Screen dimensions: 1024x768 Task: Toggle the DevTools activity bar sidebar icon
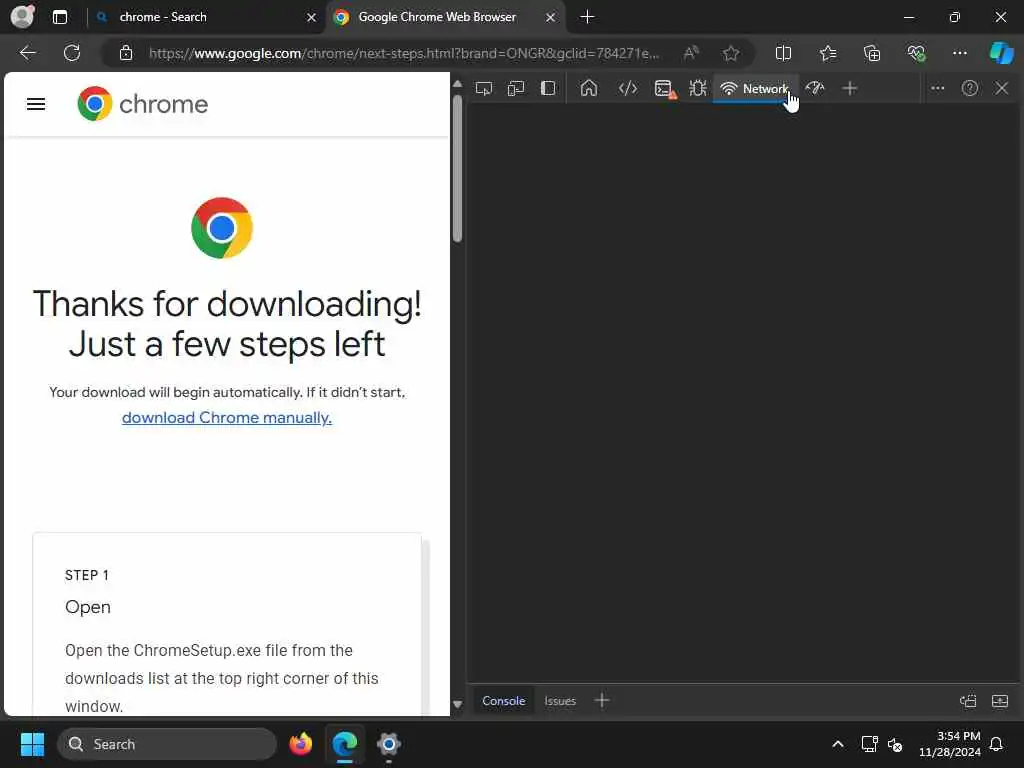pyautogui.click(x=548, y=88)
